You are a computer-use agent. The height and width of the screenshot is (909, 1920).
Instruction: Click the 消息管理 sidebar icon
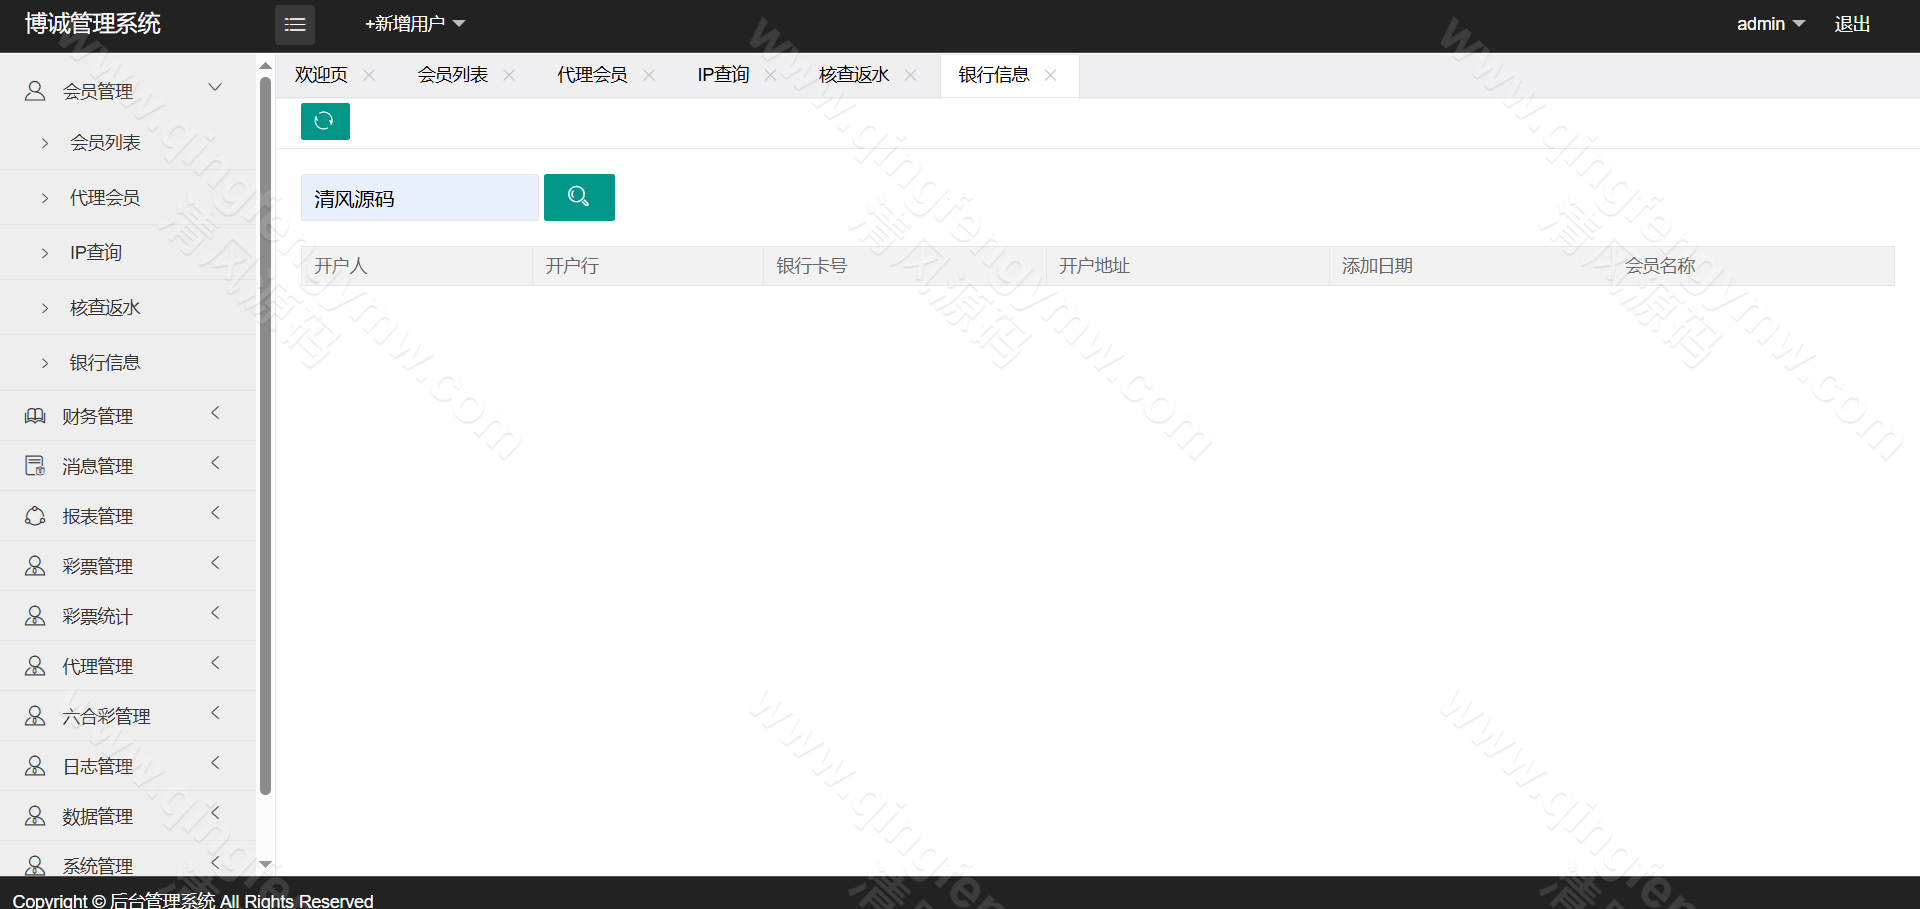[x=35, y=466]
